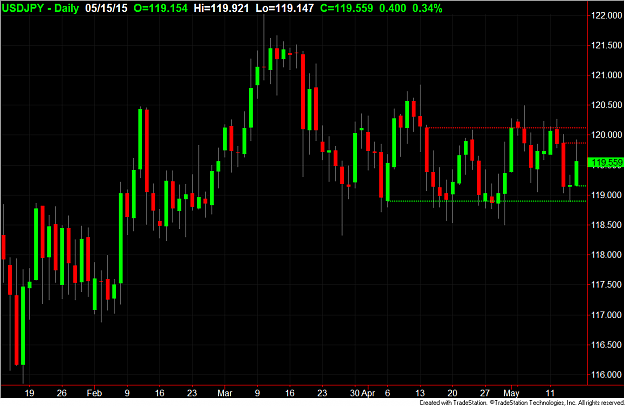The width and height of the screenshot is (625, 406).
Task: Click the 26 date label before Feb
Action: coord(61,393)
